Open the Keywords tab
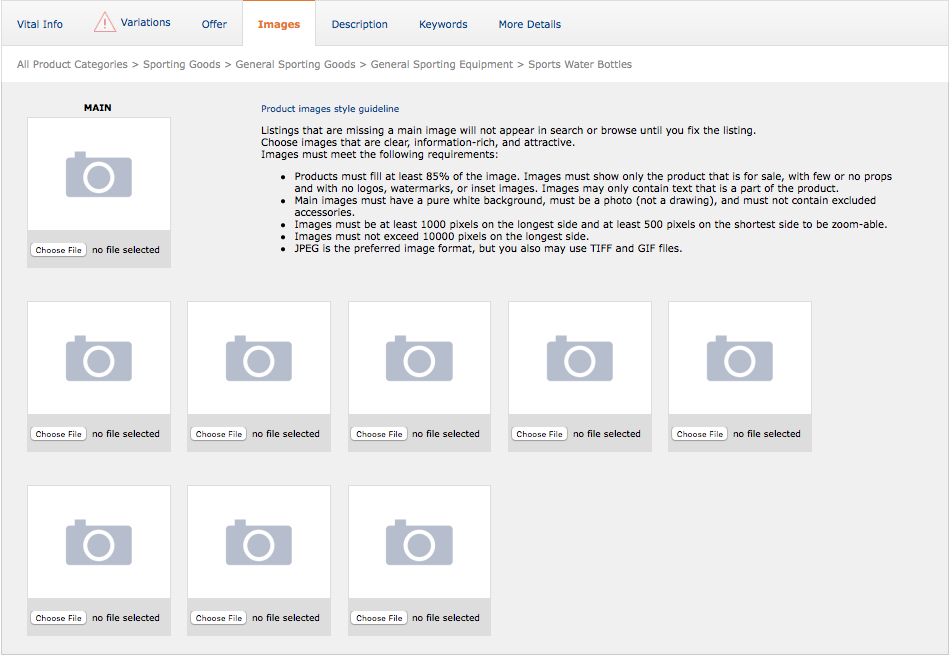 coord(443,23)
